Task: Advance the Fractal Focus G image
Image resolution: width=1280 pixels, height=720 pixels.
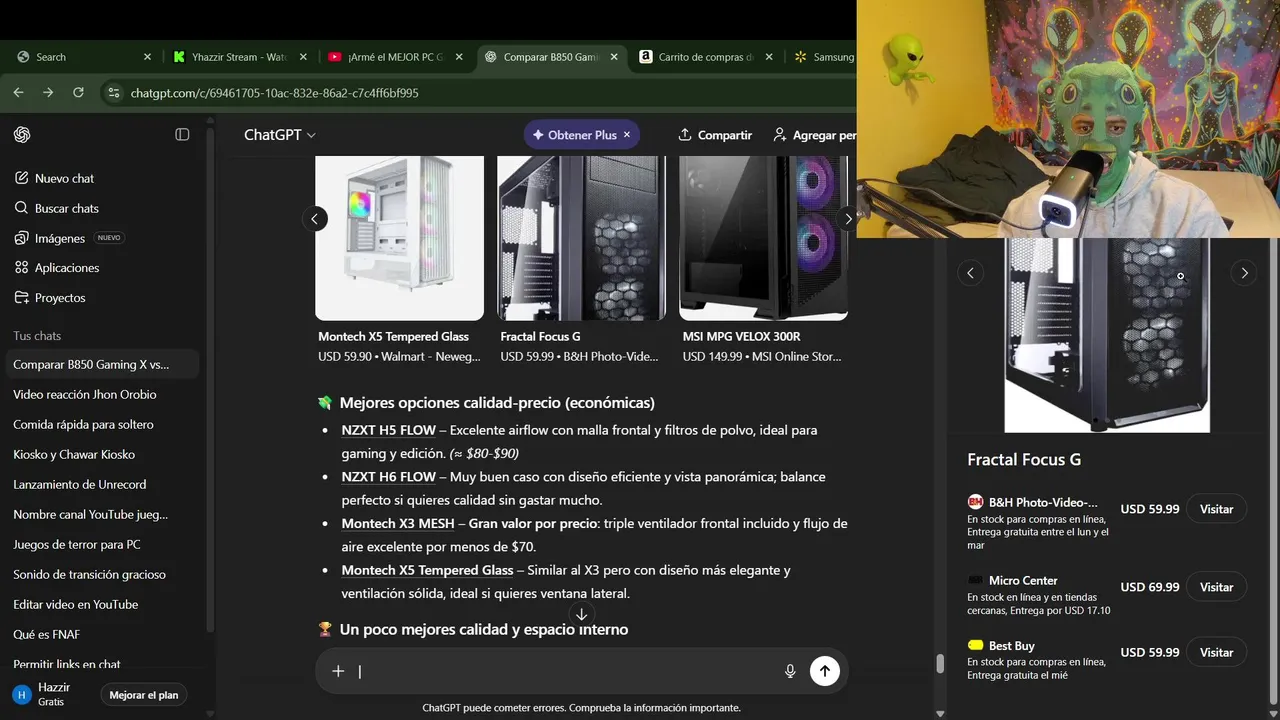Action: point(1244,272)
